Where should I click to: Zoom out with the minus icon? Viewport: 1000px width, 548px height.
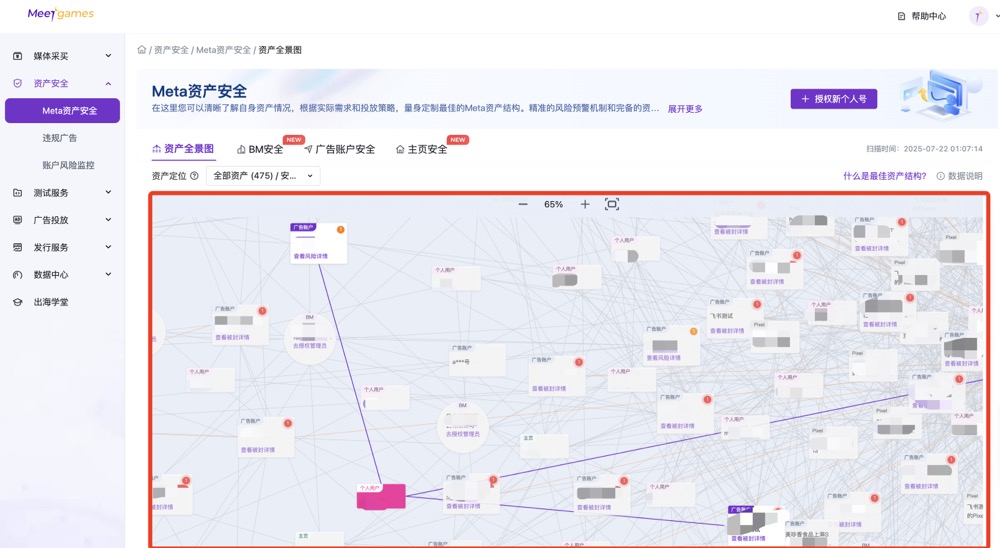point(523,204)
